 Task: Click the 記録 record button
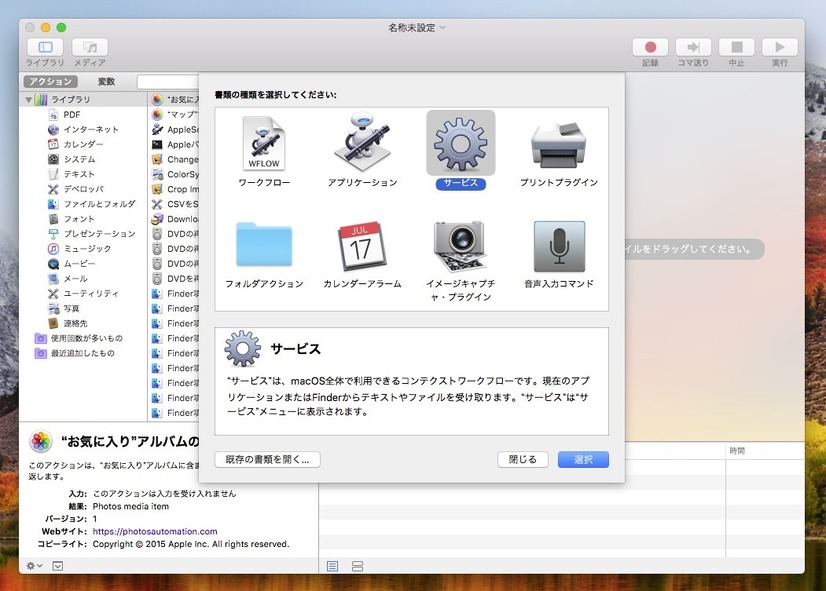tap(650, 47)
